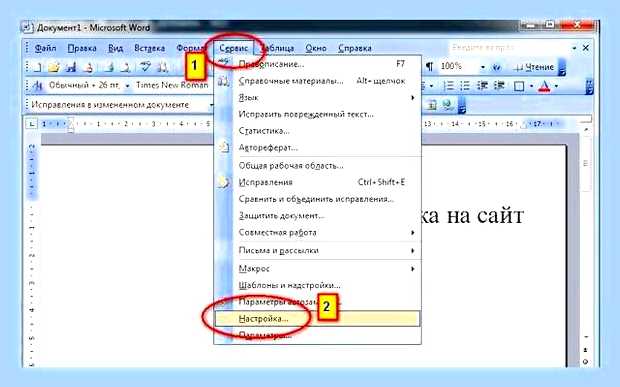Open the Окно menu
This screenshot has width=620, height=387.
[316, 48]
